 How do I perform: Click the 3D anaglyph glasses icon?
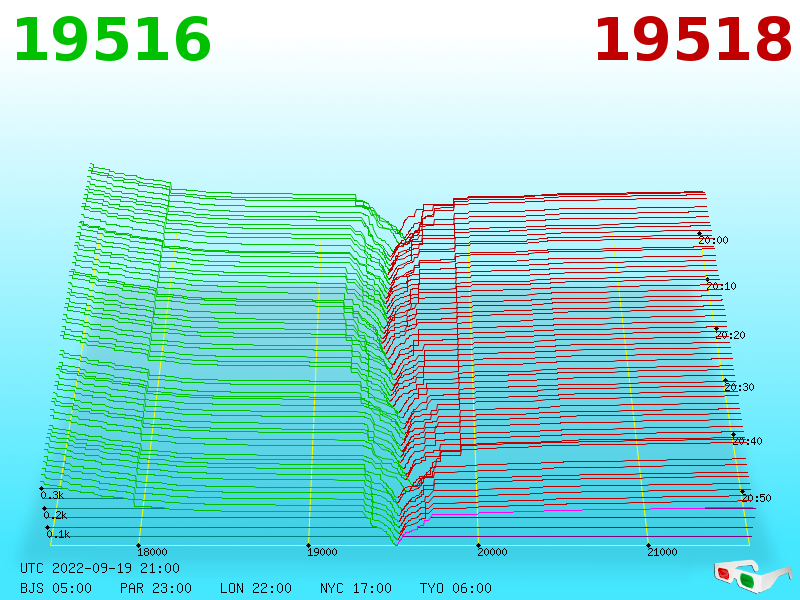coord(753,575)
